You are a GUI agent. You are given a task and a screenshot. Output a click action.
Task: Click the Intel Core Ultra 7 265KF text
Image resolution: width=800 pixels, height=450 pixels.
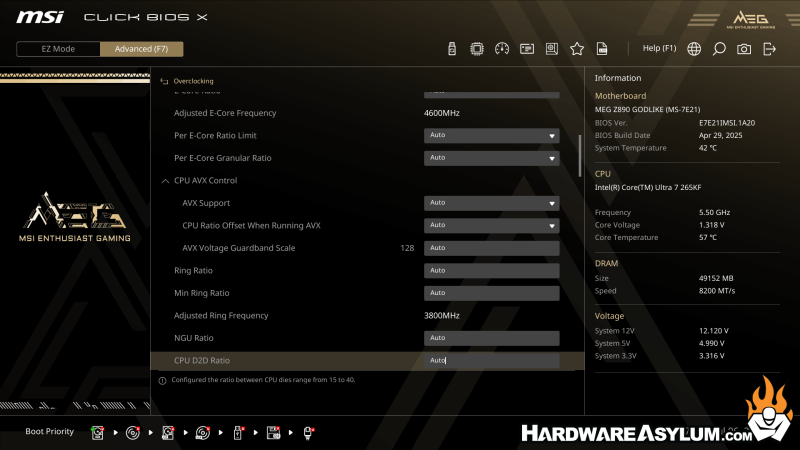pos(647,187)
